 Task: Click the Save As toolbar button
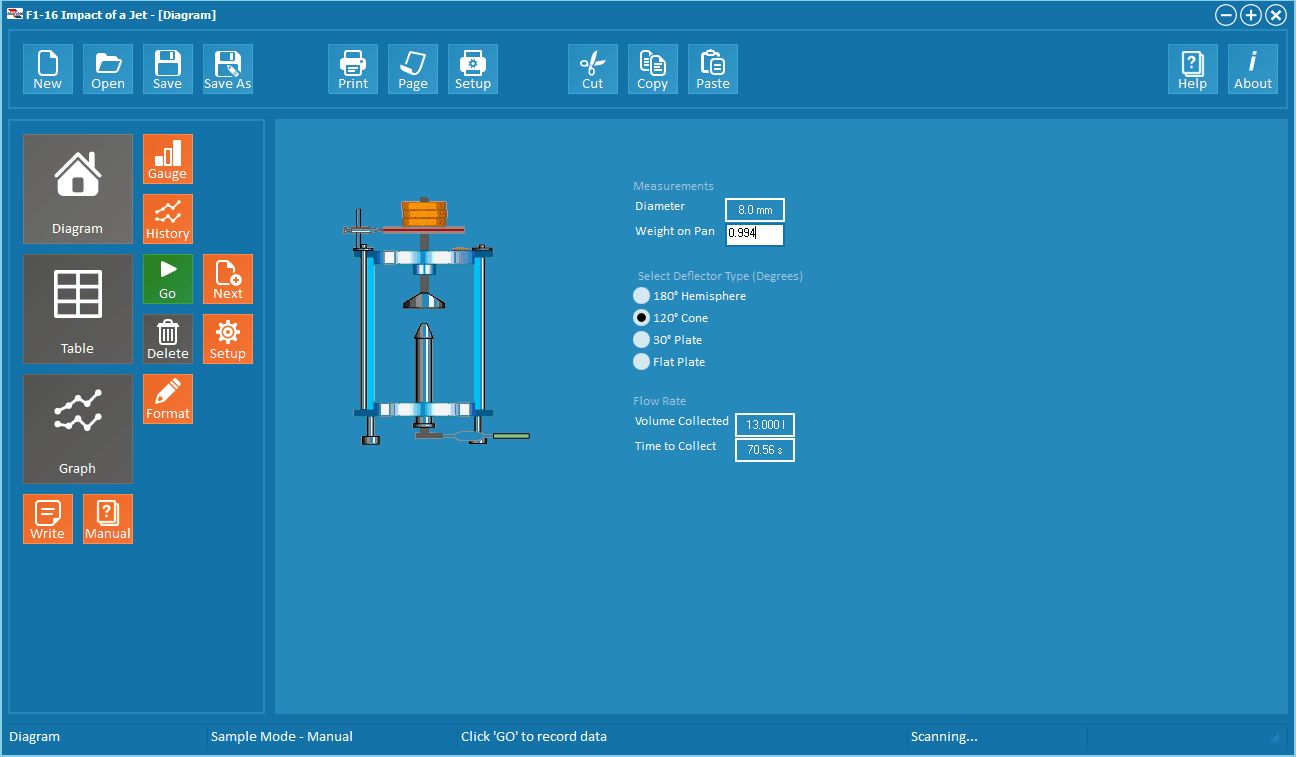pos(228,69)
